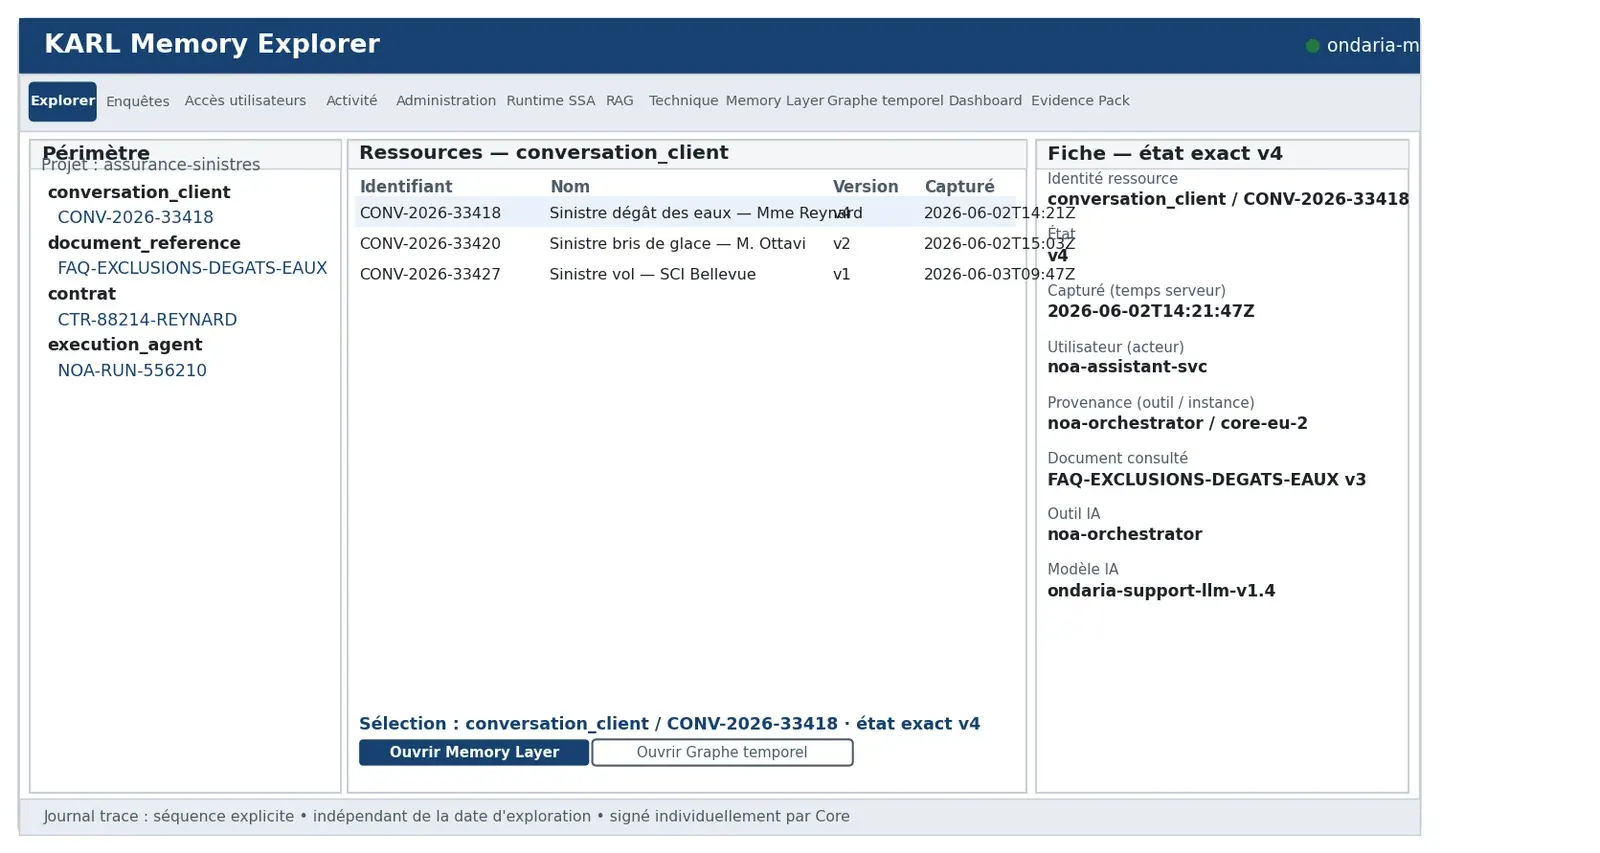
Task: Open the Graphe temporel tab
Action: coord(885,101)
